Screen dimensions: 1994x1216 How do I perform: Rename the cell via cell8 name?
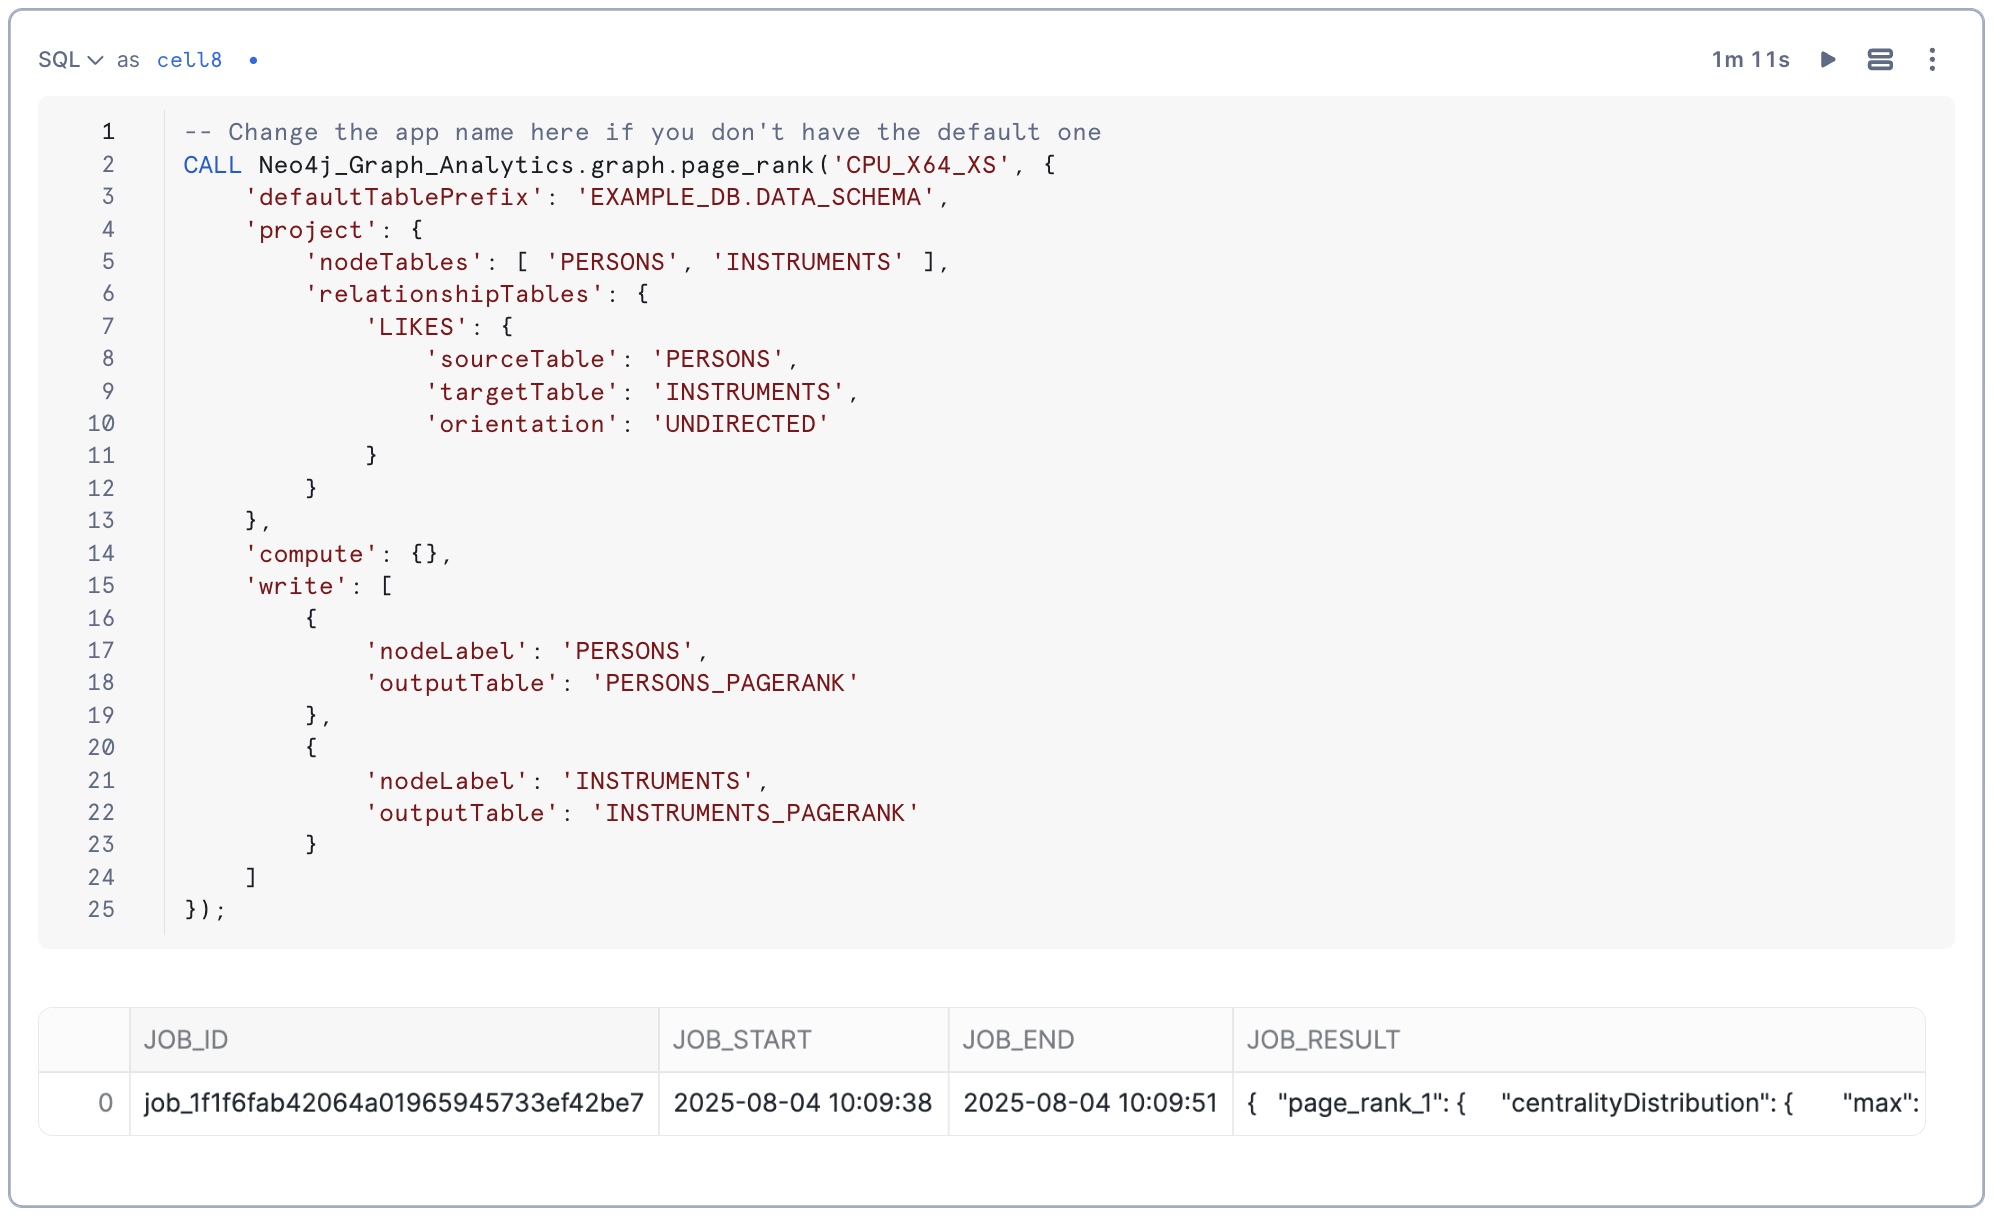pos(189,60)
